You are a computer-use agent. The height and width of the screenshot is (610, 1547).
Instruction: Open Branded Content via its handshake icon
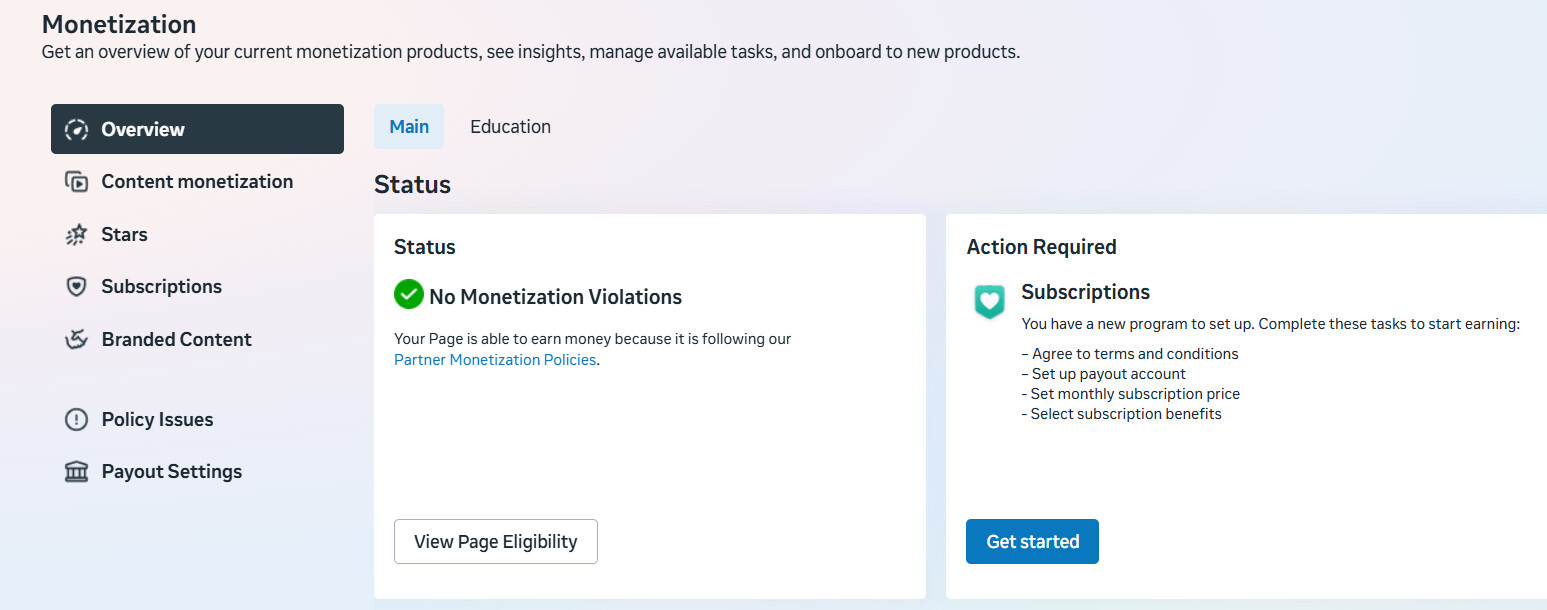(76, 340)
